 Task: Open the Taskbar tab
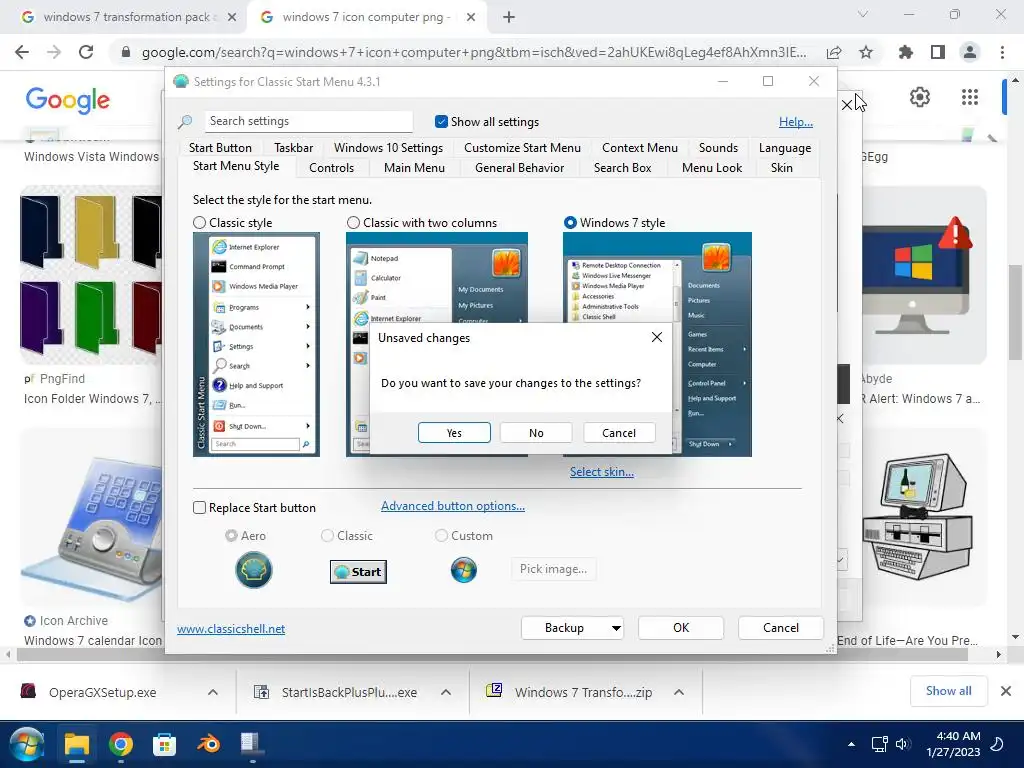click(x=293, y=148)
